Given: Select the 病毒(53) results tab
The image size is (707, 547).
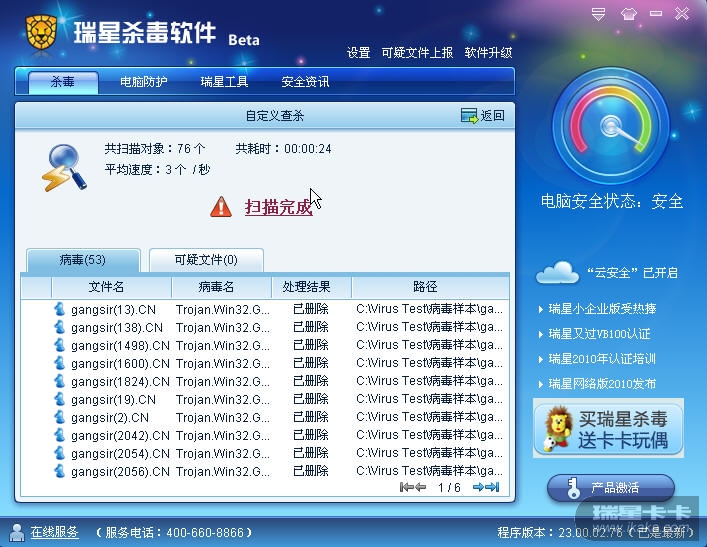Looking at the screenshot, I should 83,260.
